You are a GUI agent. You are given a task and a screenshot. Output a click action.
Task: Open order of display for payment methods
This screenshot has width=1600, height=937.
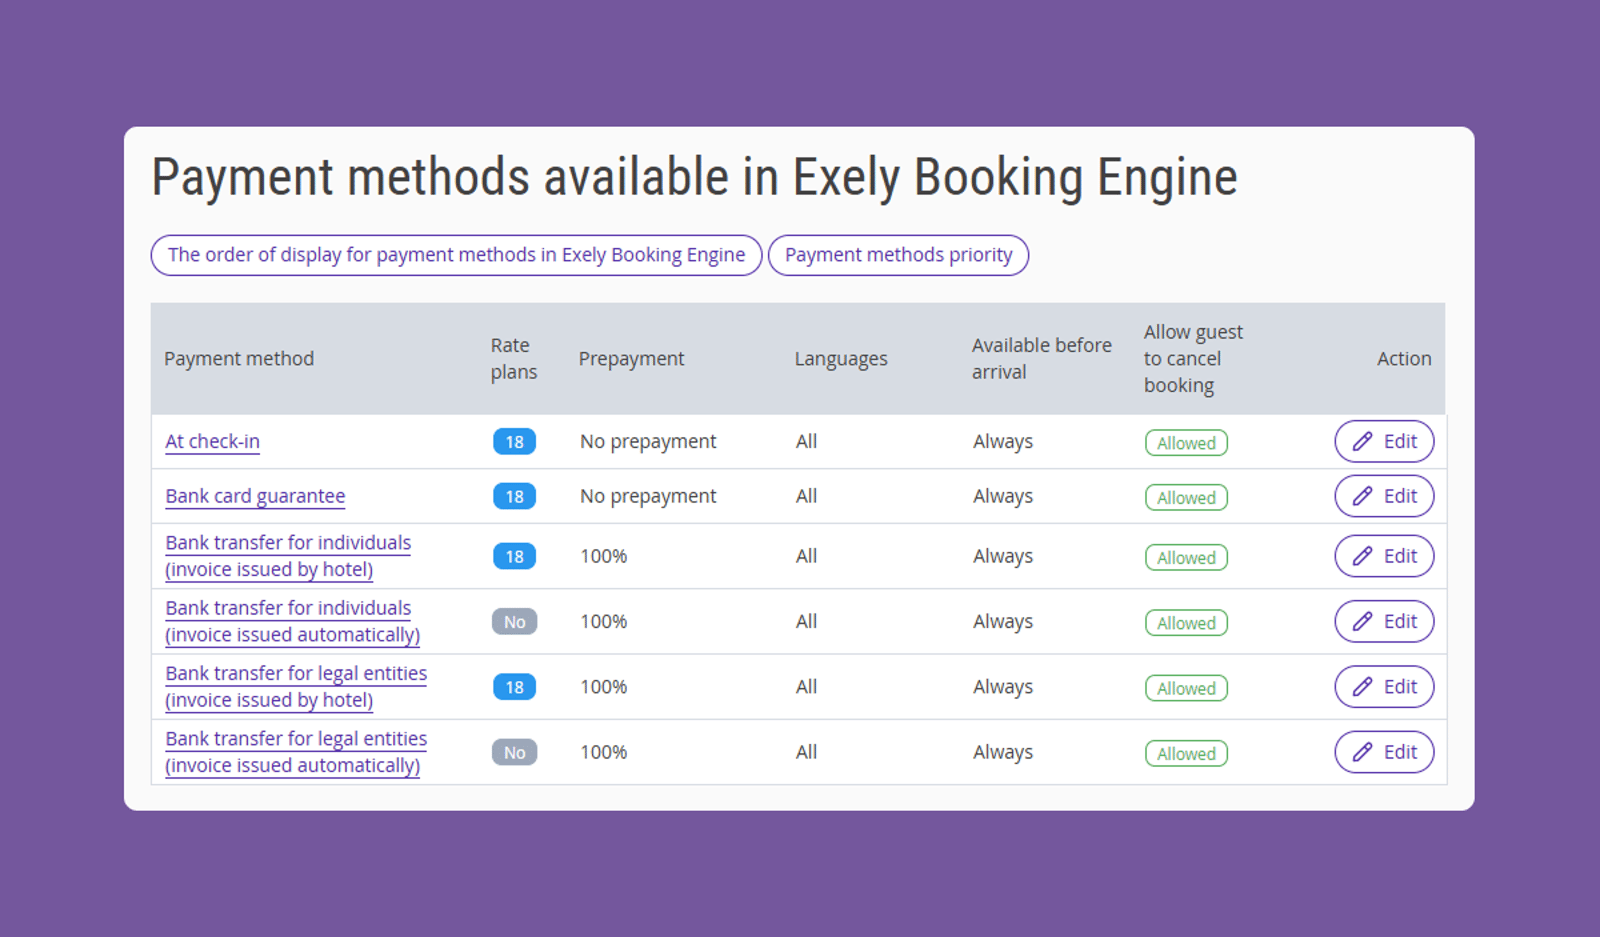[456, 255]
